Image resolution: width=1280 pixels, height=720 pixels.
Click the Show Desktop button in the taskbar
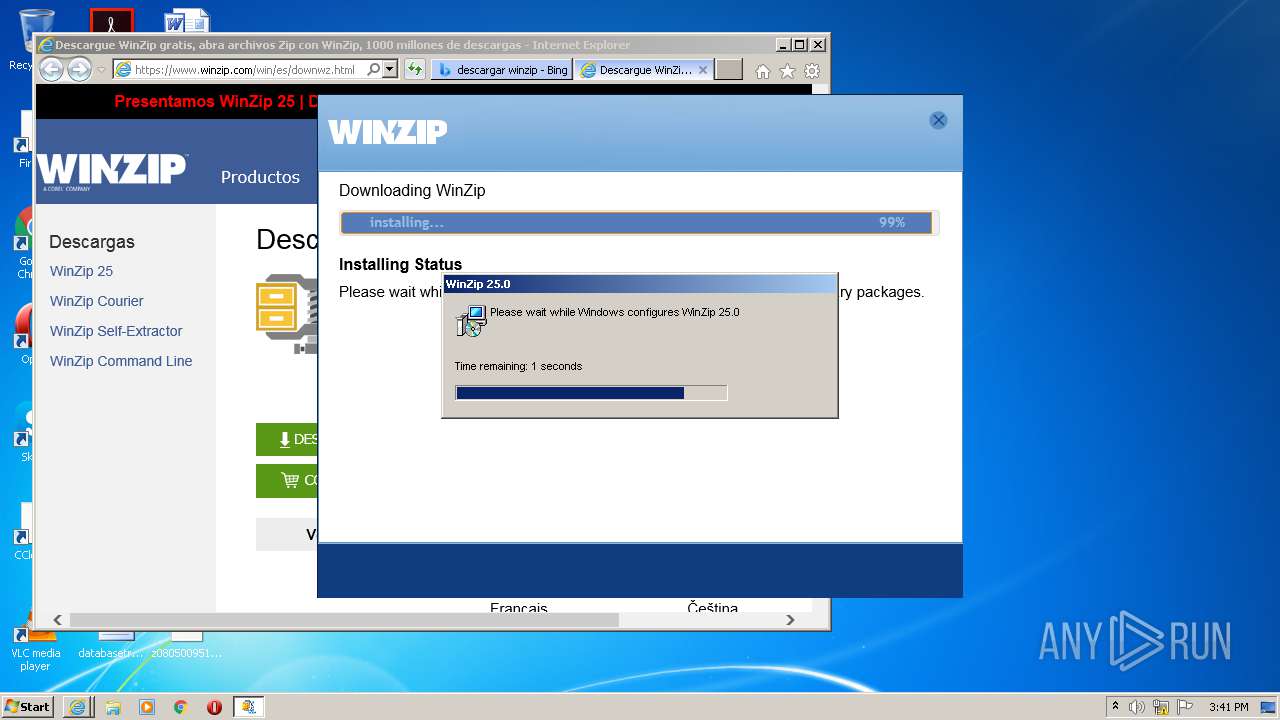(1270, 707)
